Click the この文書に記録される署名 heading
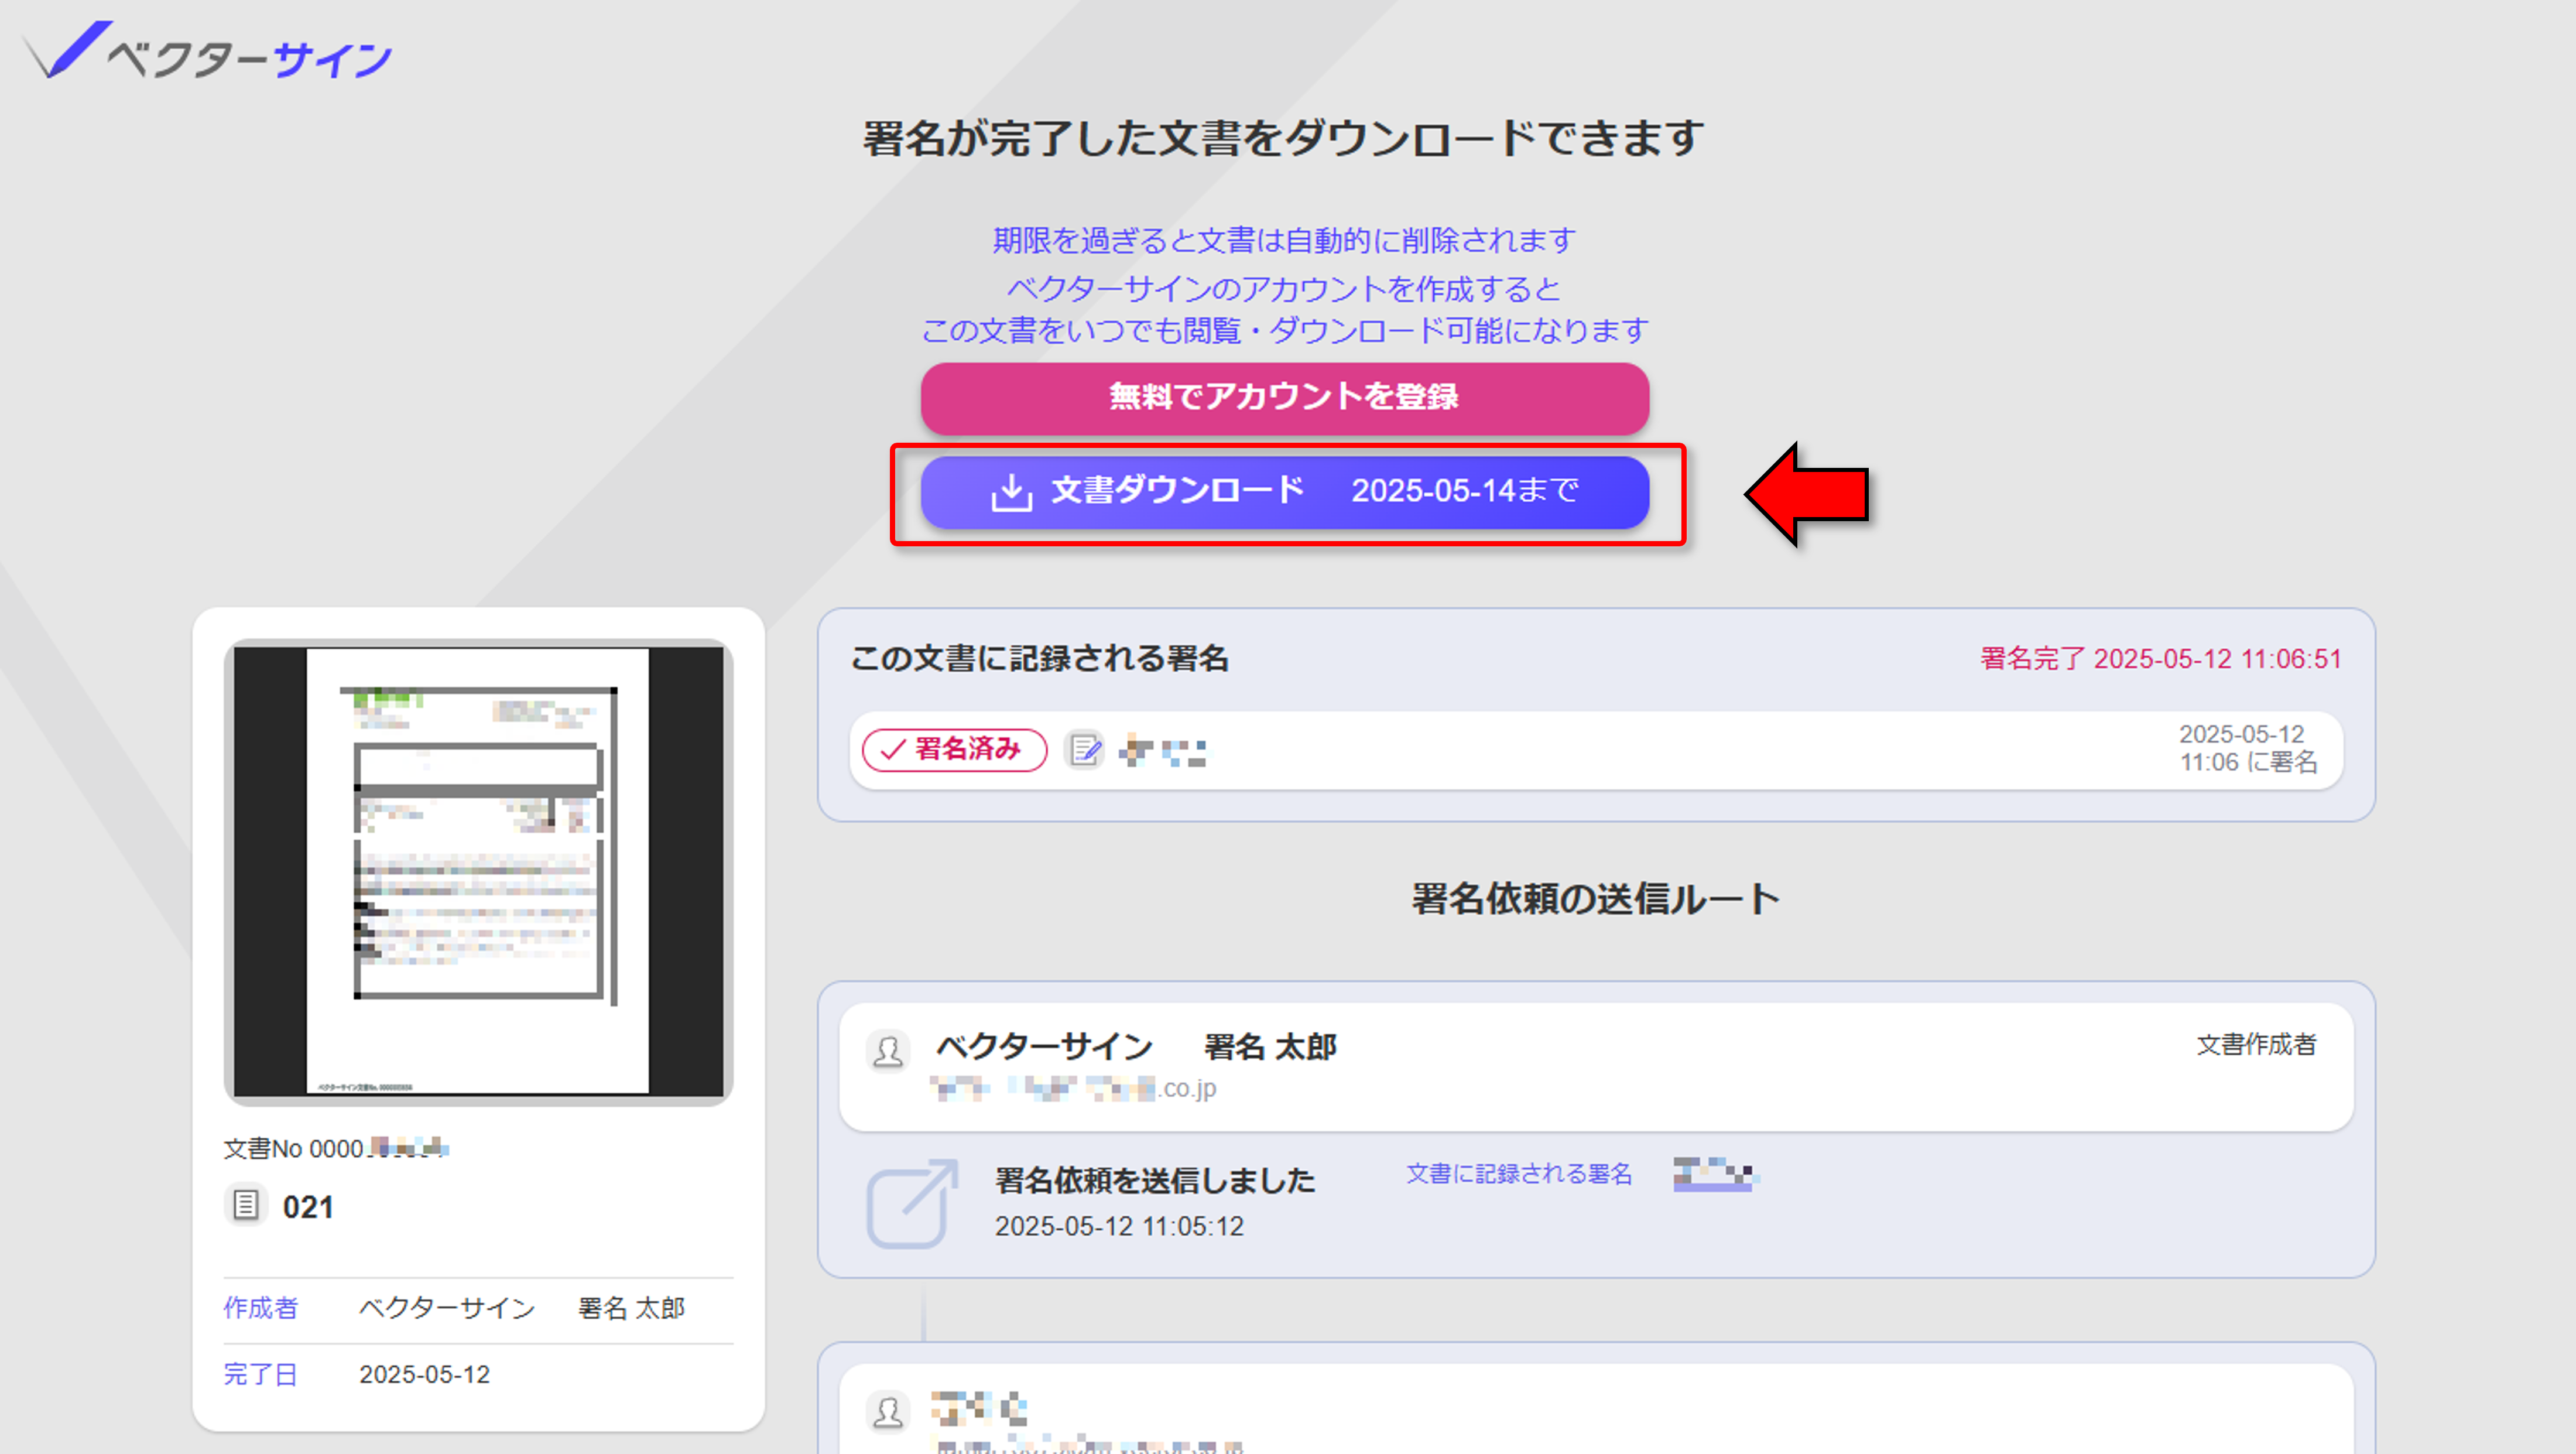Screen dimensions: 2576x1454 1039,658
